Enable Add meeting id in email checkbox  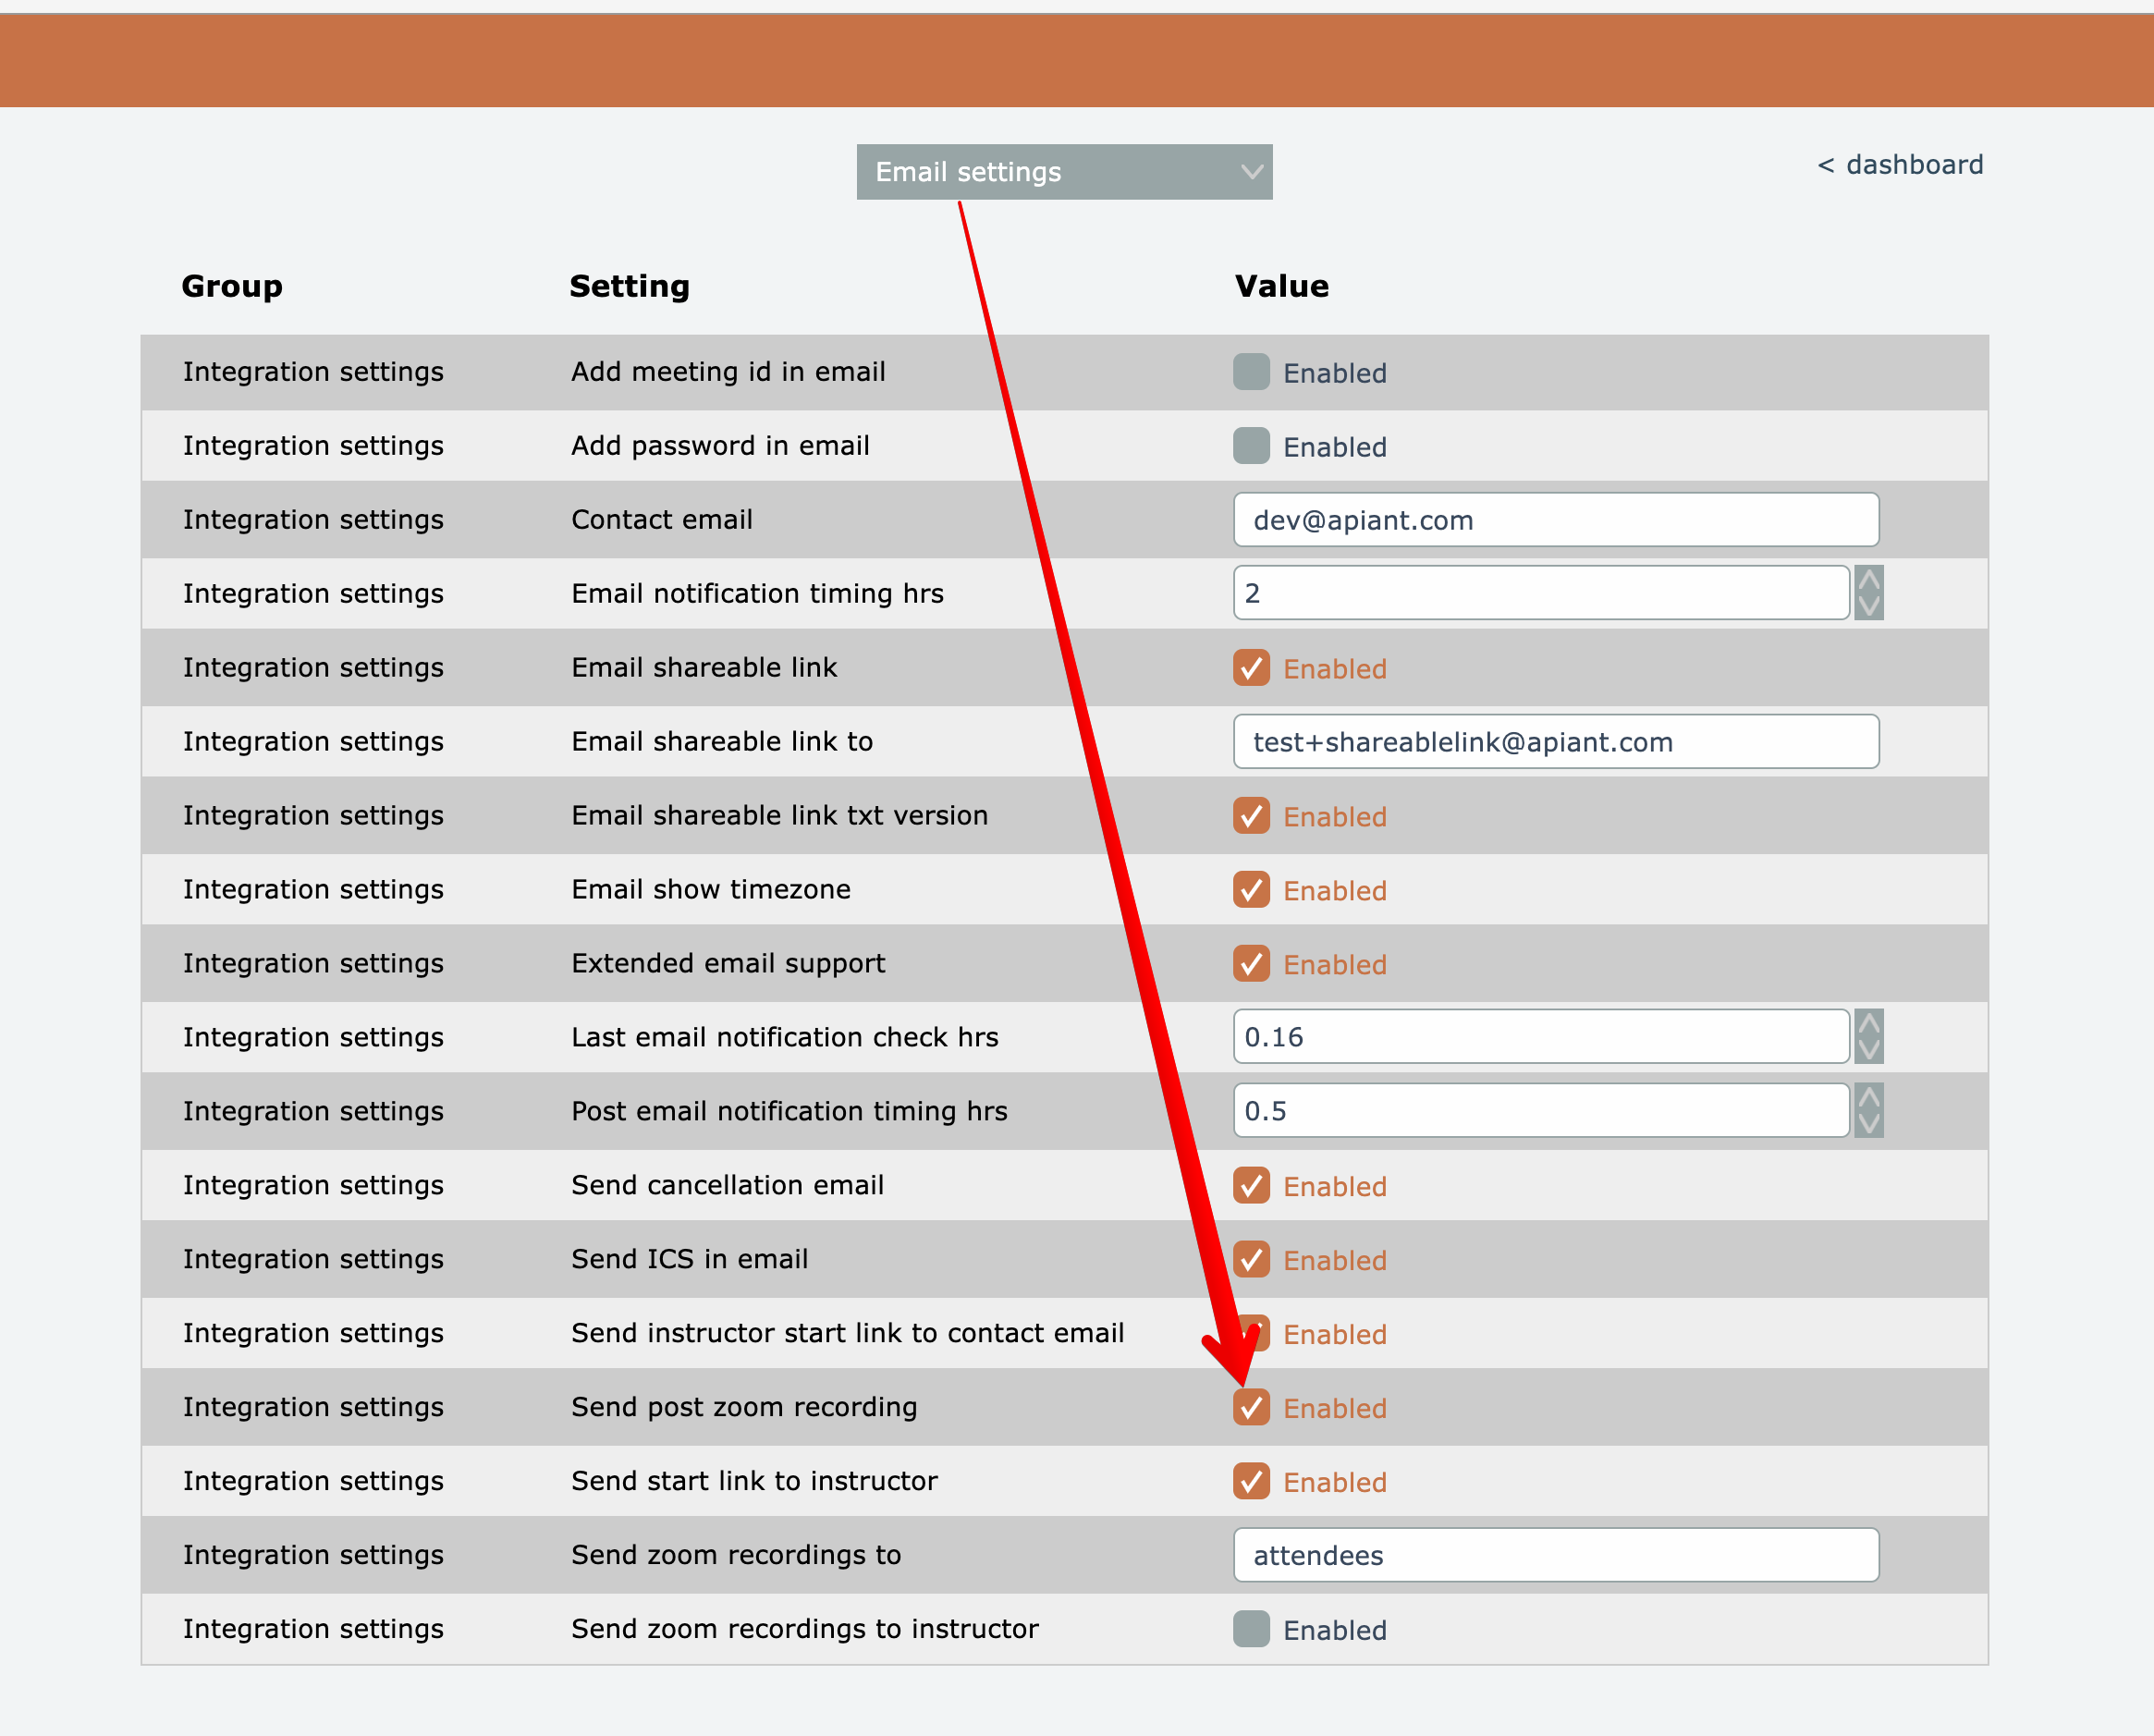1251,372
